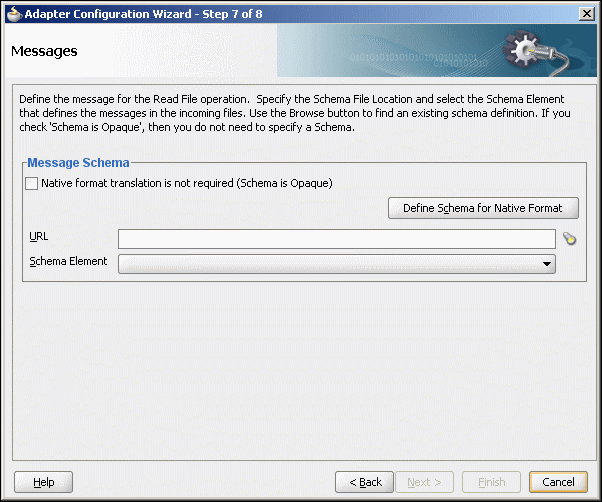
Task: Click Define Schema for Native Format button
Action: [x=483, y=208]
